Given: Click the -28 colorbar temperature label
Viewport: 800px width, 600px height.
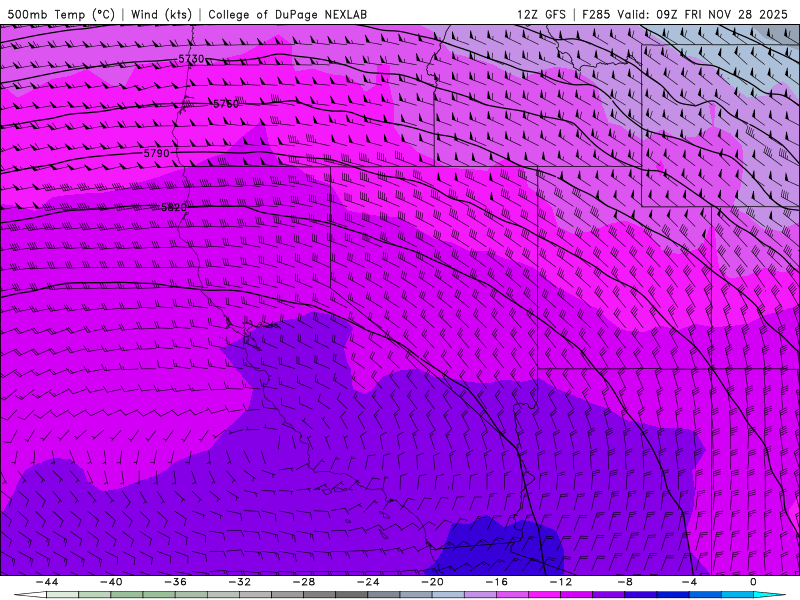Looking at the screenshot, I should (304, 582).
